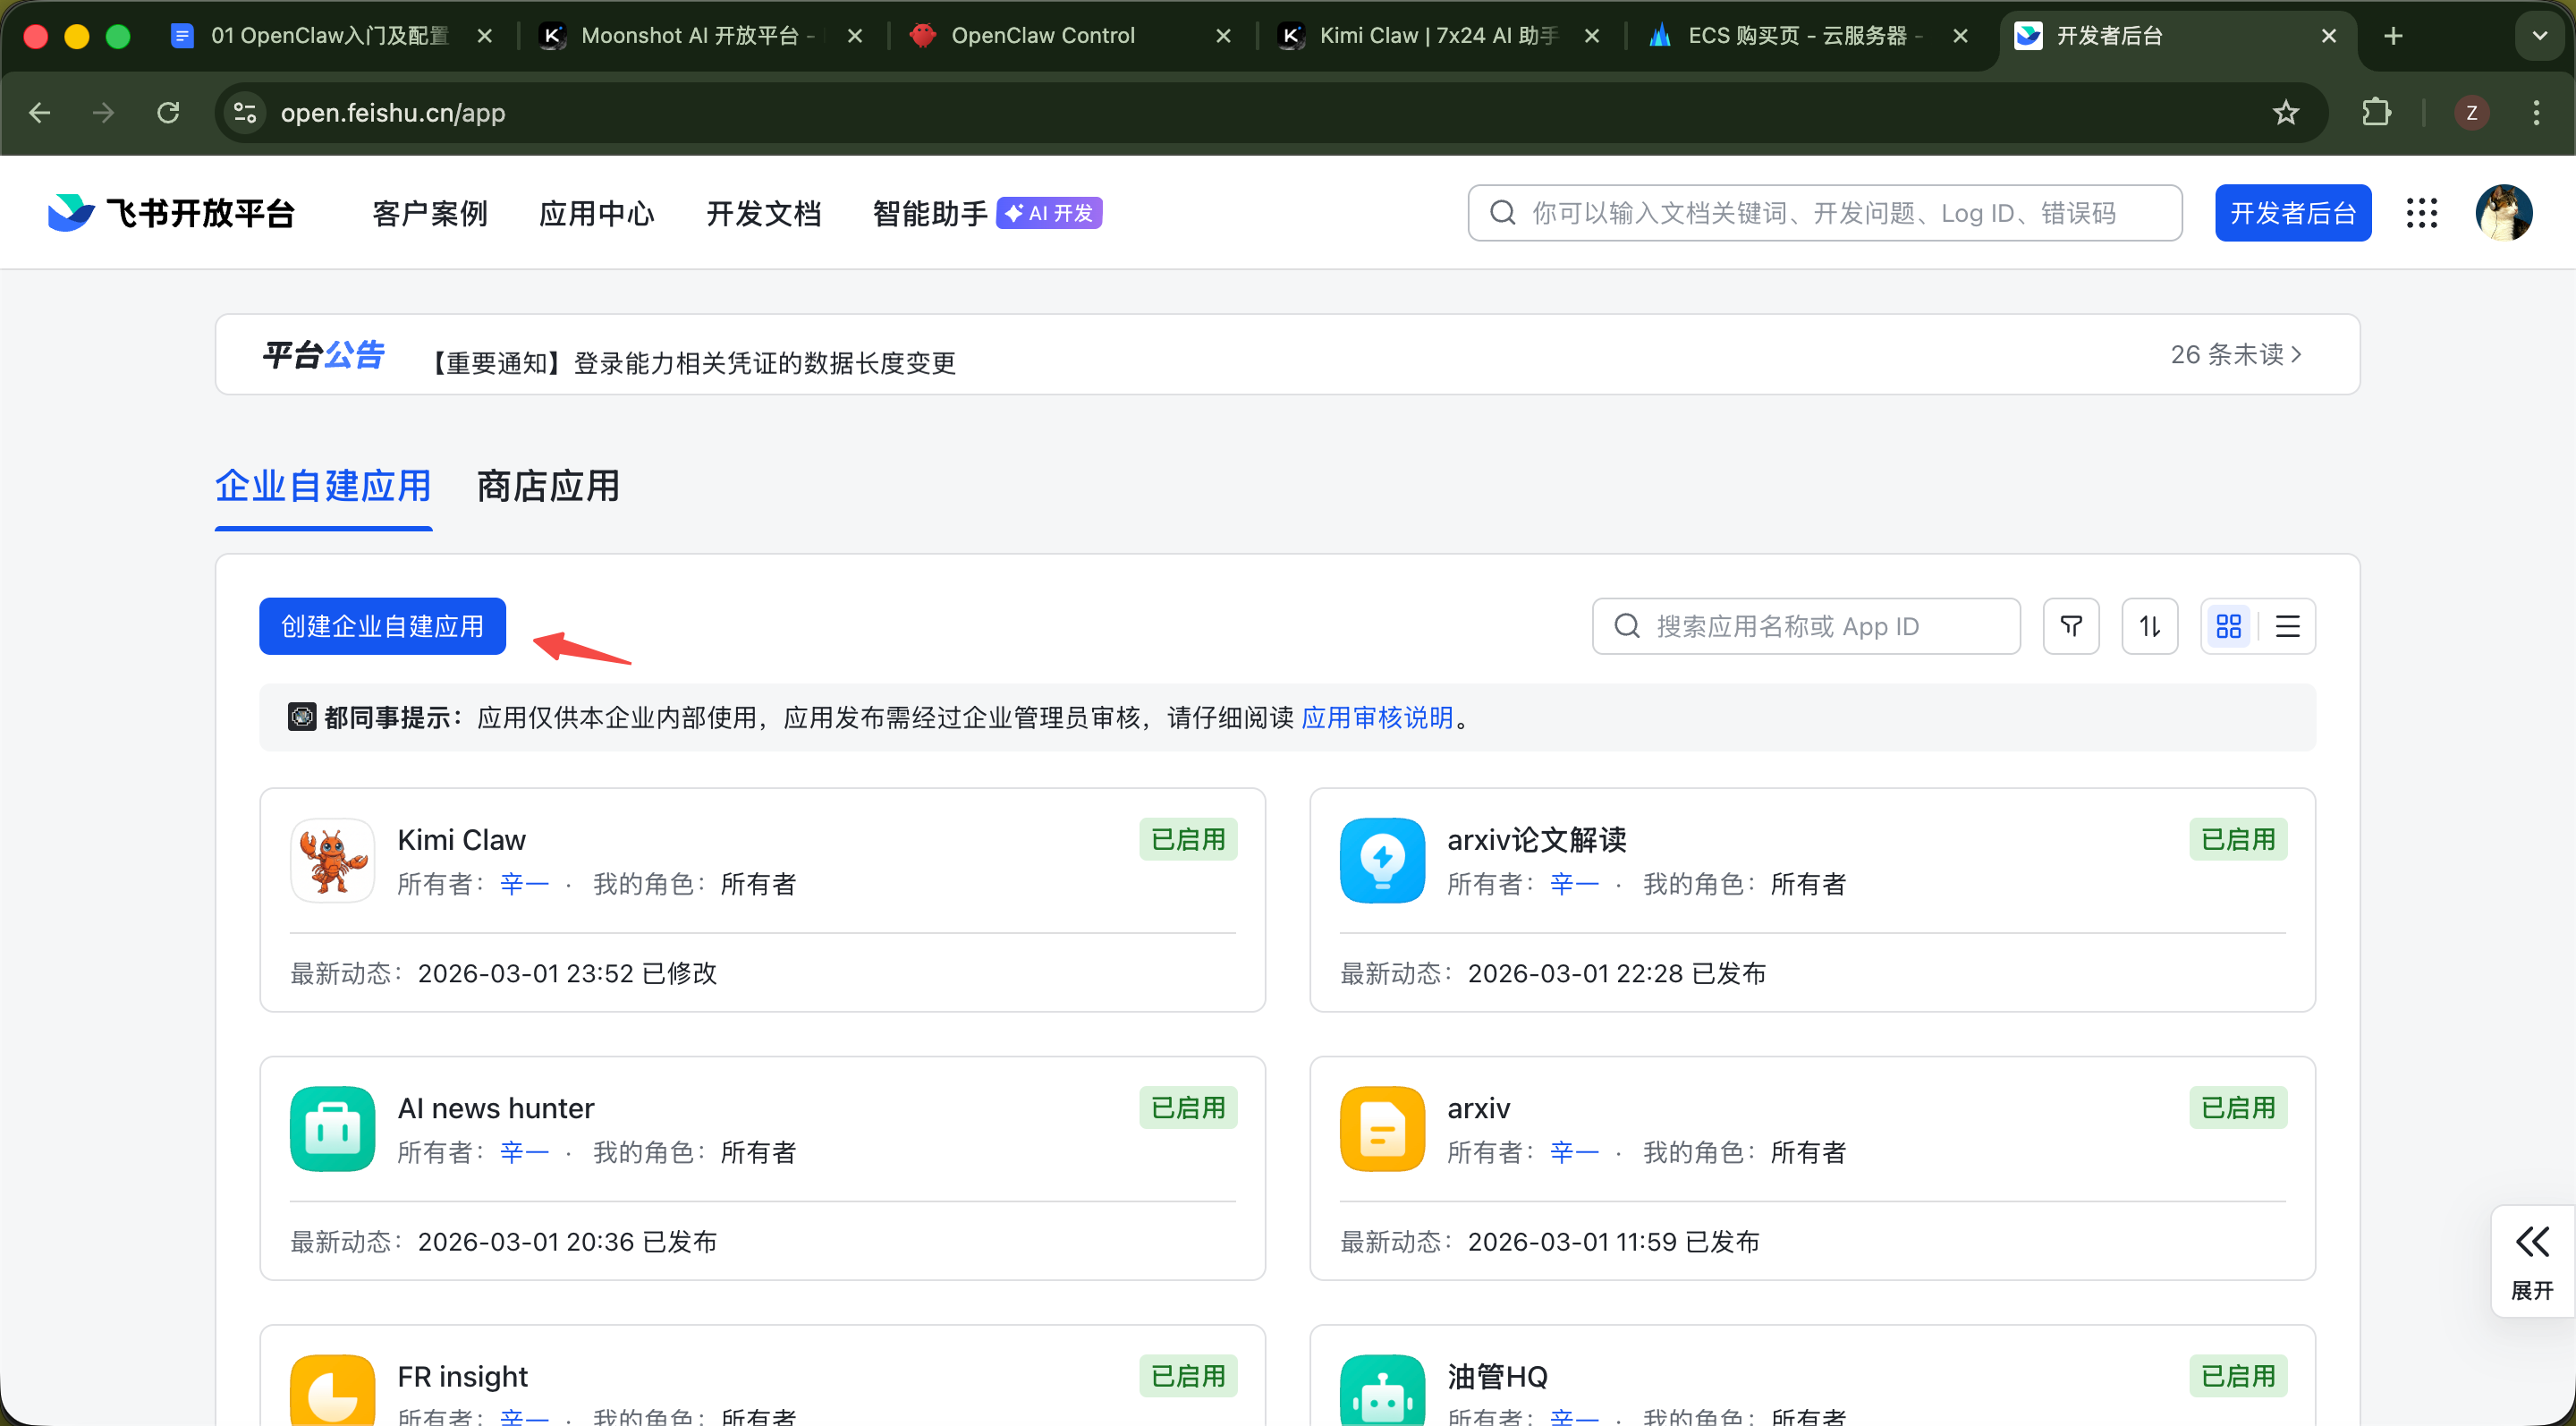Open the app launcher grid icon
The width and height of the screenshot is (2576, 1426).
(x=2421, y=213)
